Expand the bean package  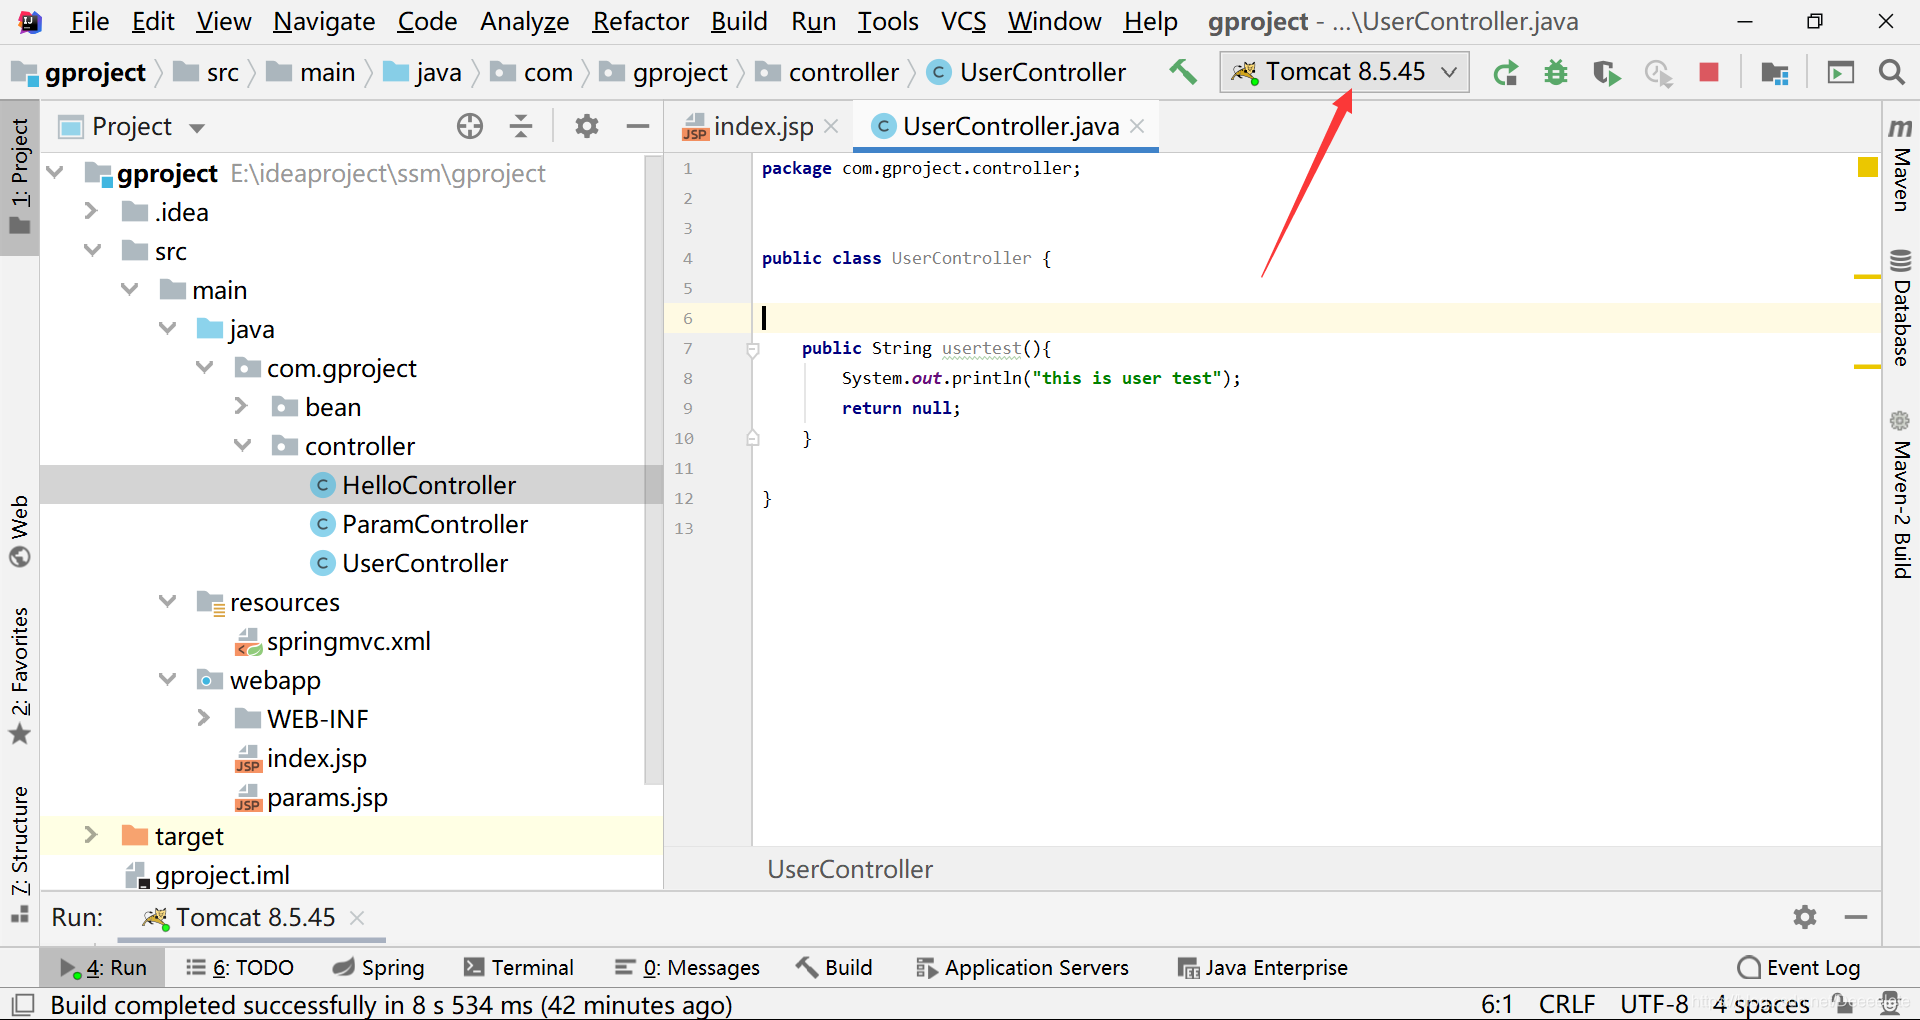pyautogui.click(x=241, y=406)
